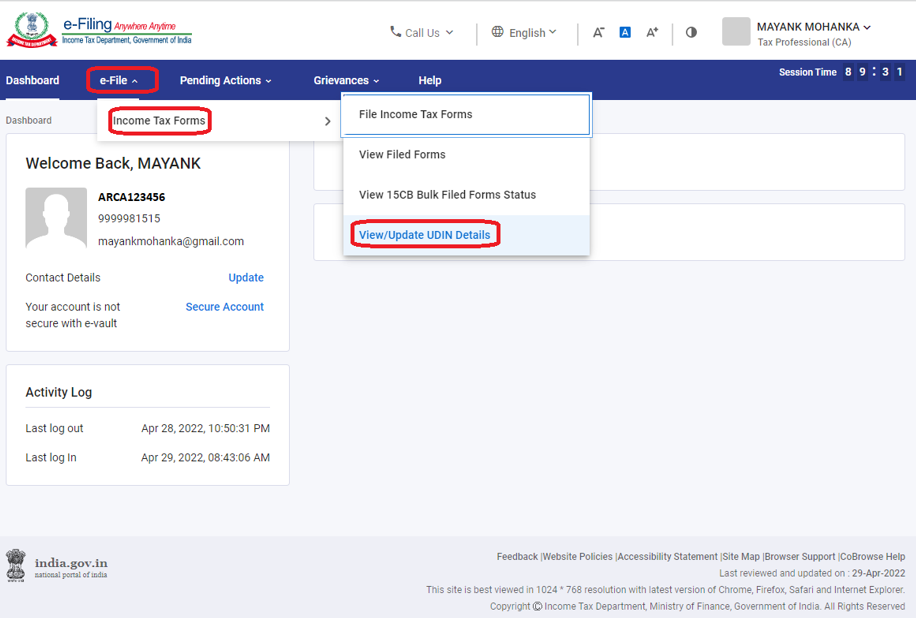Screen dimensions: 916x618
Task: Increase font size with the A+ icon
Action: 652,32
